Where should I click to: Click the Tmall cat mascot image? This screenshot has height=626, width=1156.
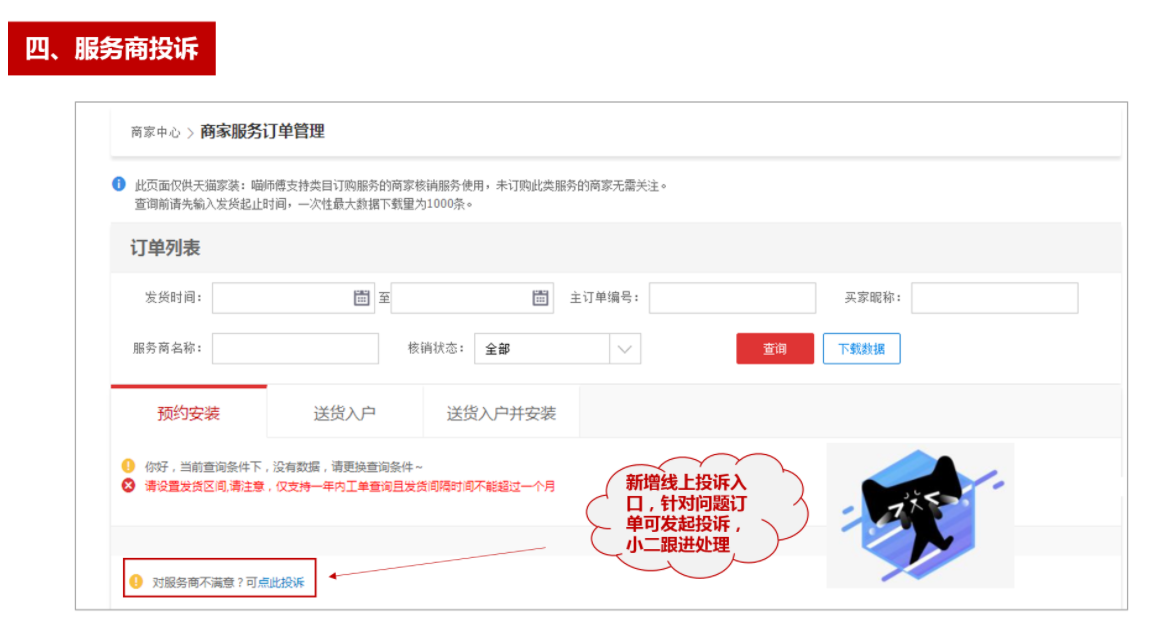[920, 515]
